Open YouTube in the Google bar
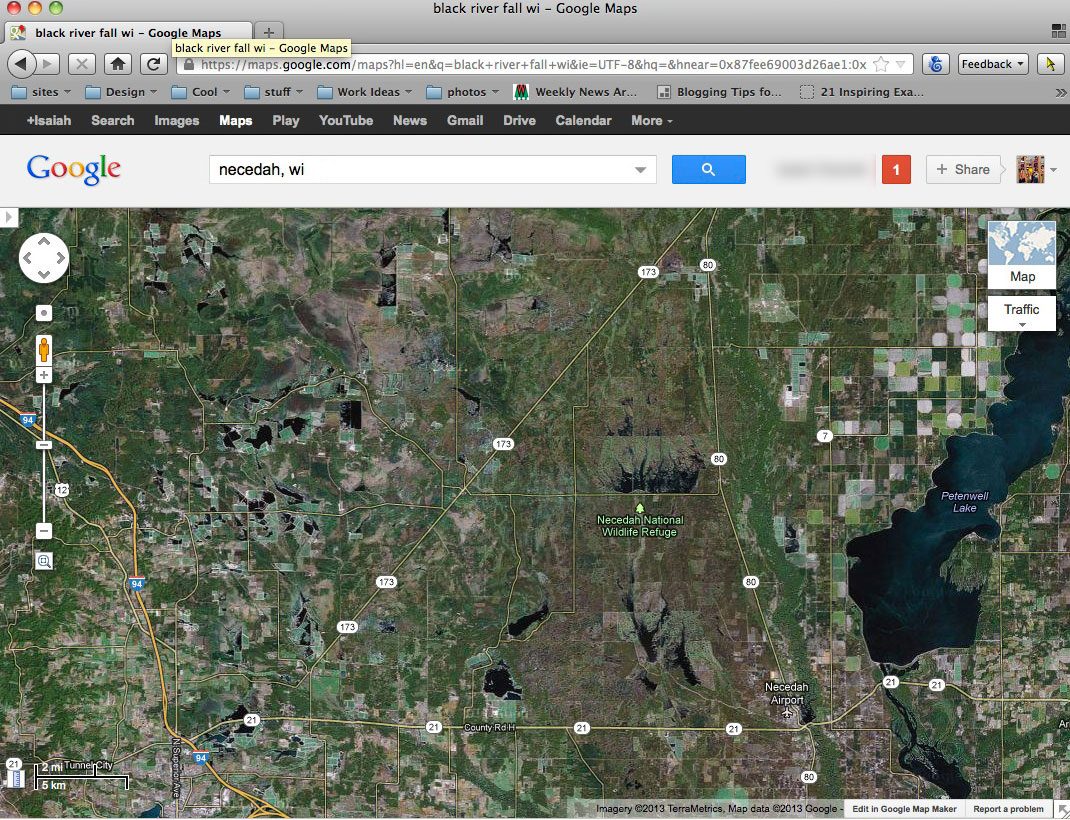 346,121
